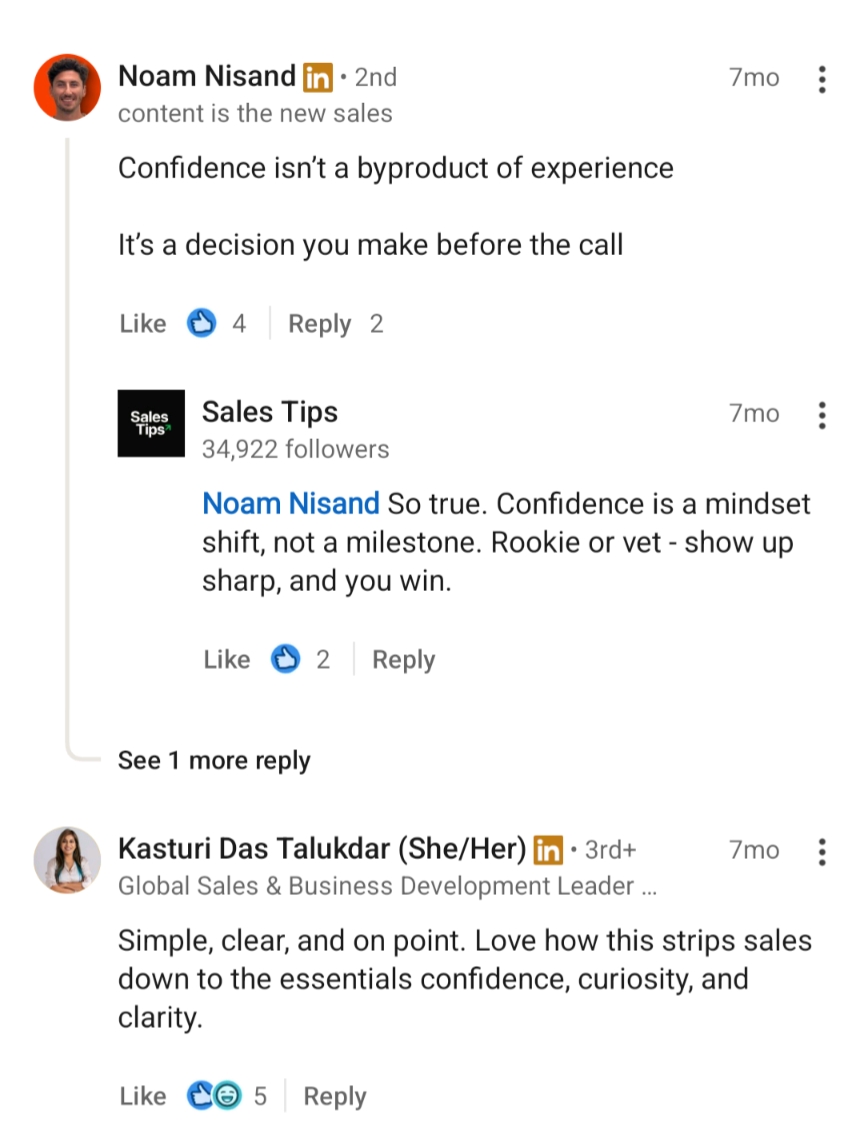Like Noam Nisand's comment
This screenshot has width=864, height=1137.
click(143, 324)
